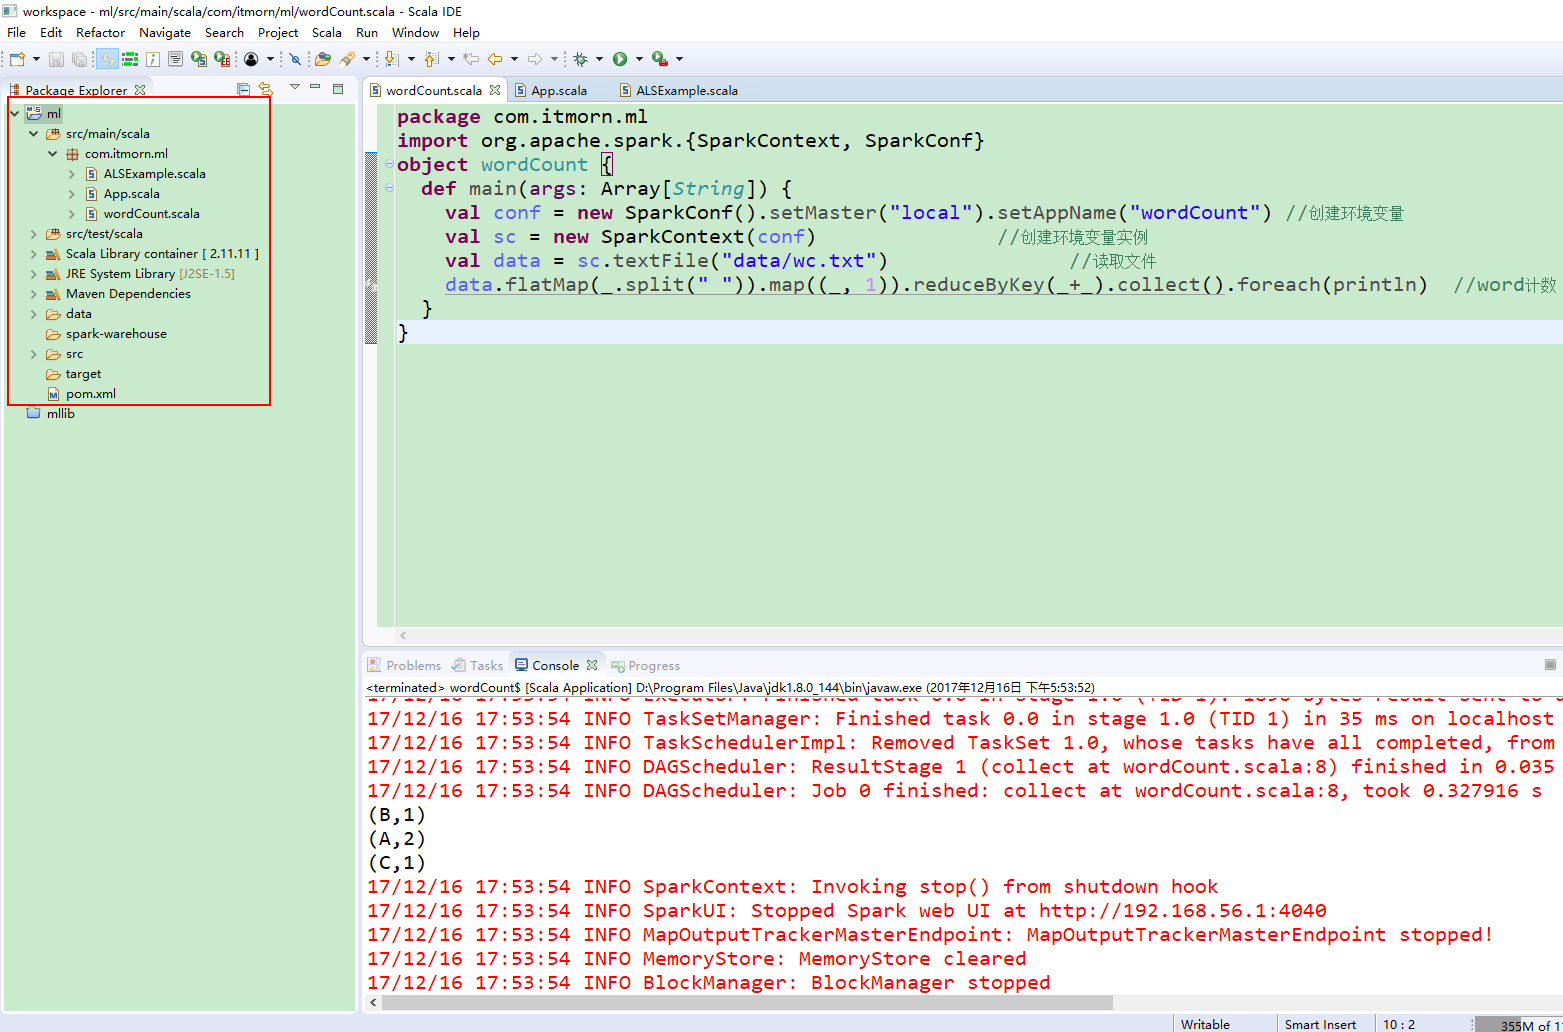
Task: Open the Navigate menu
Action: click(x=165, y=32)
